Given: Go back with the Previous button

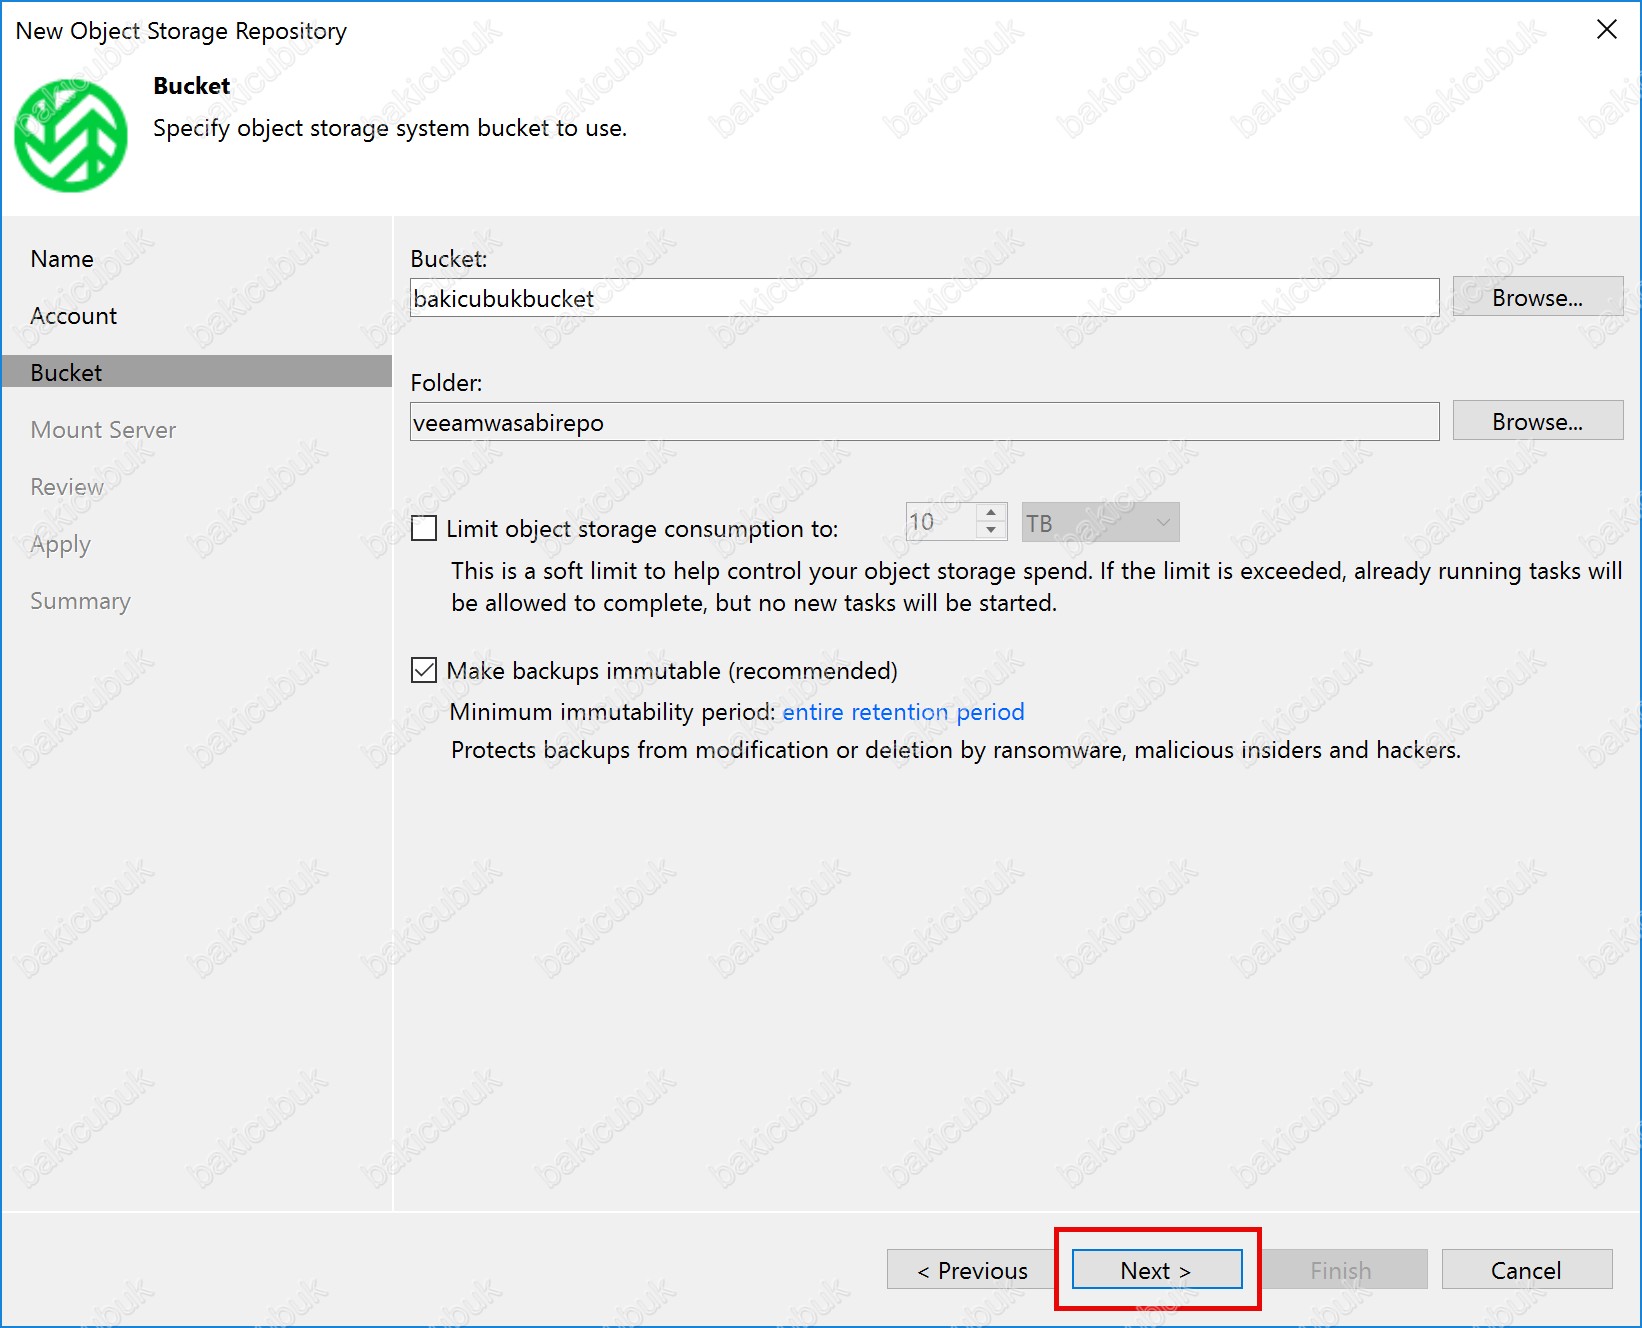Looking at the screenshot, I should tap(971, 1270).
